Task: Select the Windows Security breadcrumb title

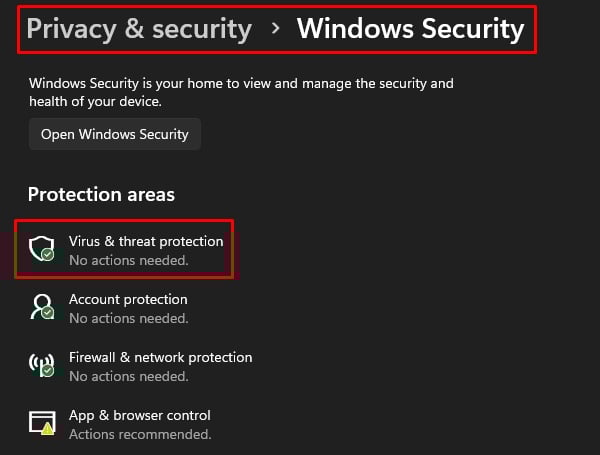Action: point(411,29)
